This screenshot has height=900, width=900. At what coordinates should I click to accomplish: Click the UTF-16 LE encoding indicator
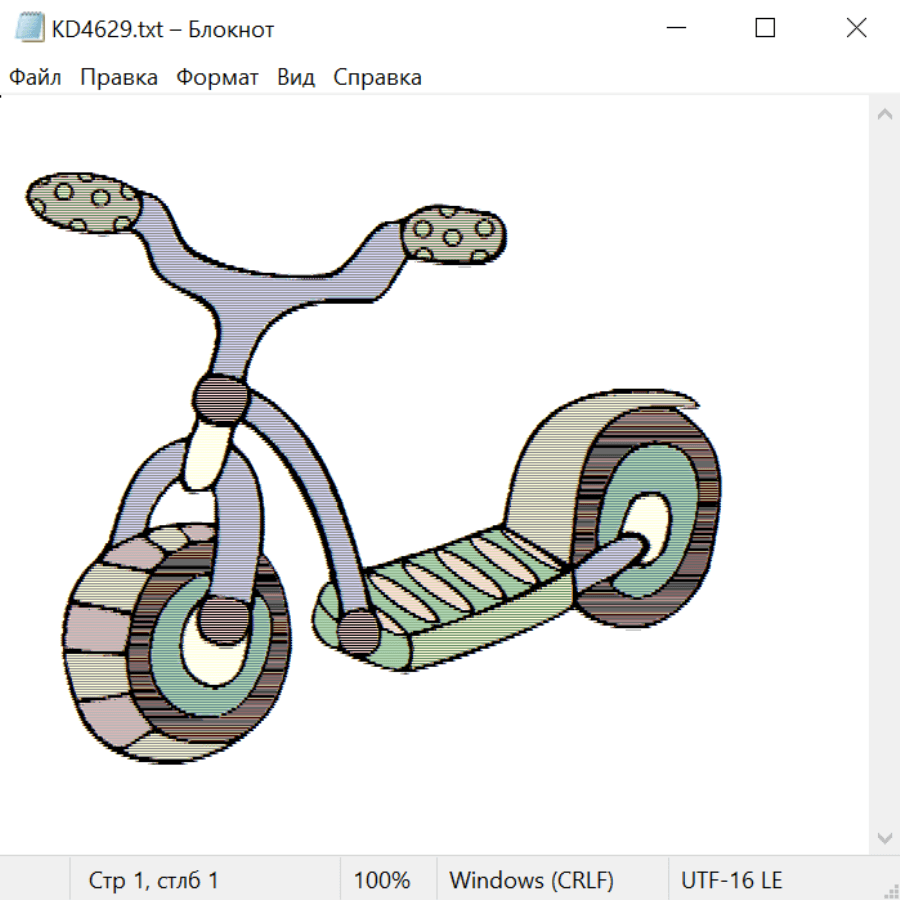click(x=731, y=881)
